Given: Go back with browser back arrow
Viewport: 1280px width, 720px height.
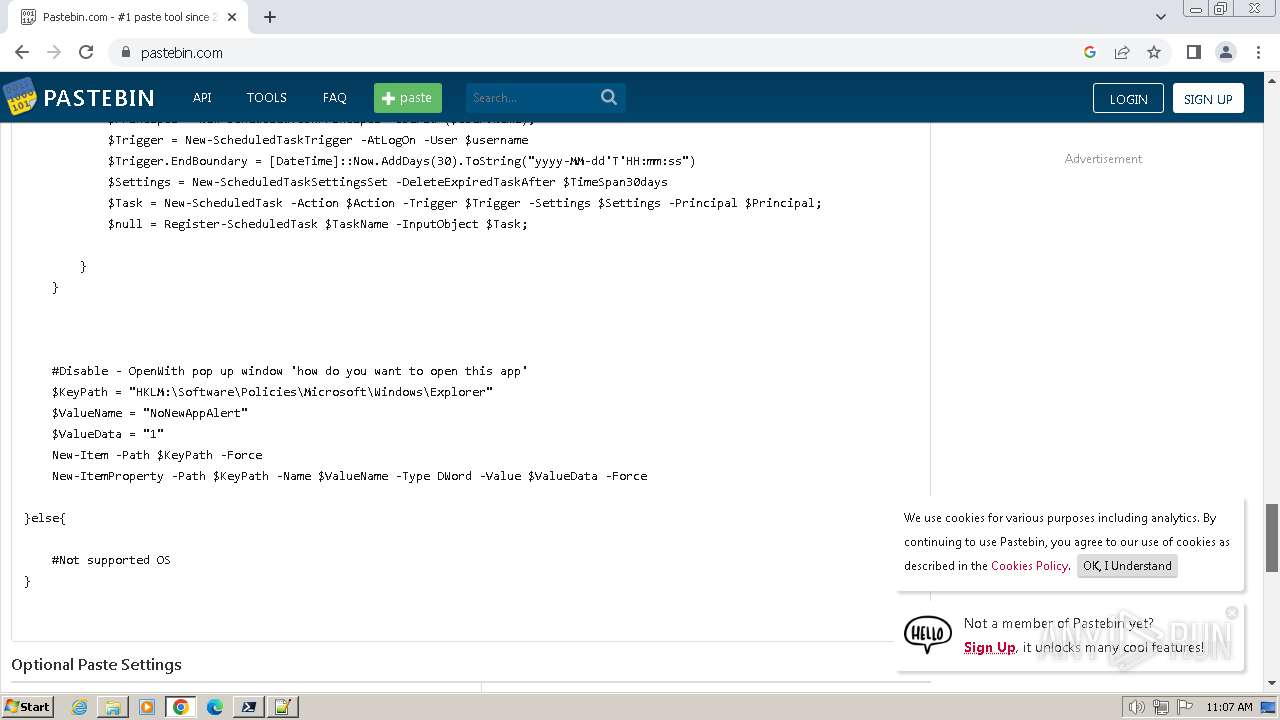Looking at the screenshot, I should coord(22,52).
